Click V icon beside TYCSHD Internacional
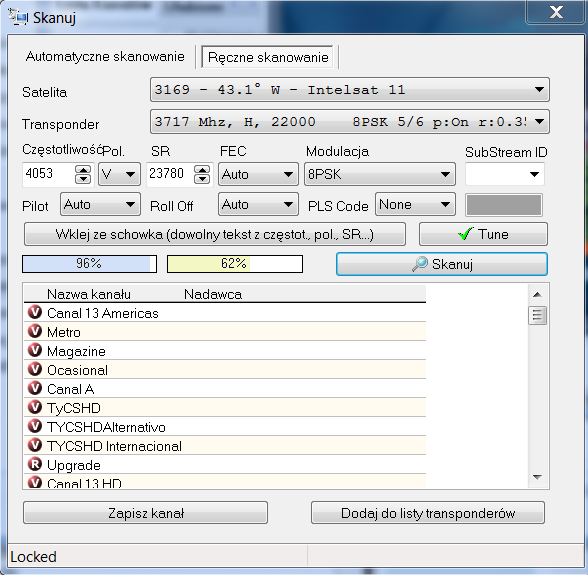 [x=35, y=445]
